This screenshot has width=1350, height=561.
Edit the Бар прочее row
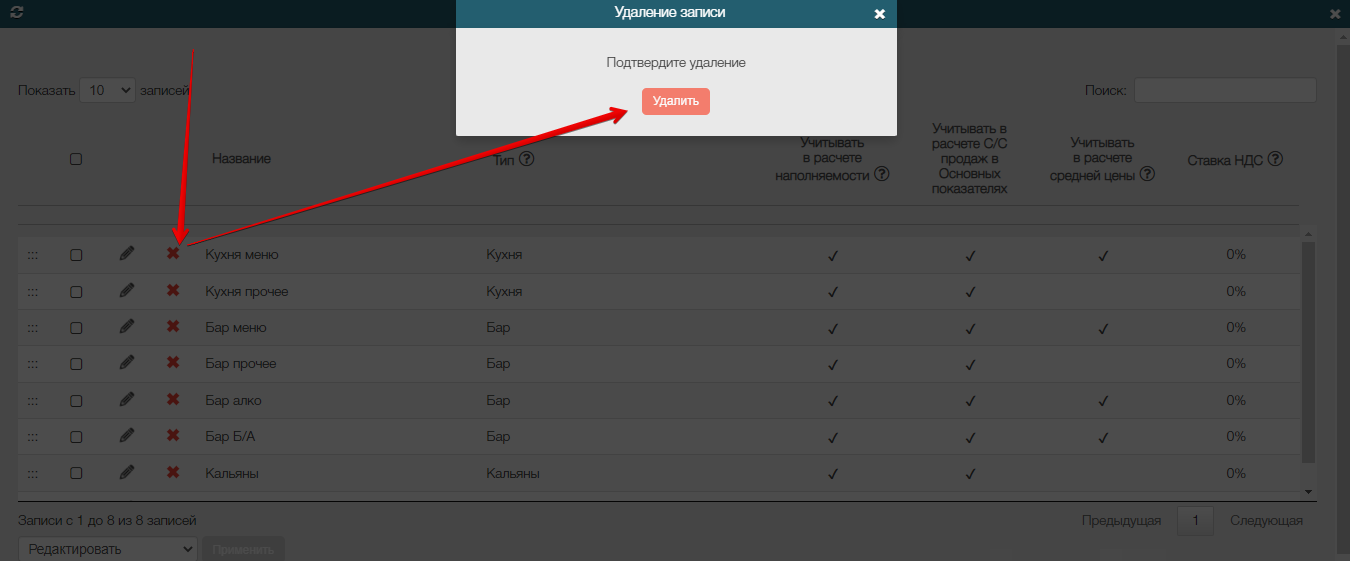click(x=126, y=363)
